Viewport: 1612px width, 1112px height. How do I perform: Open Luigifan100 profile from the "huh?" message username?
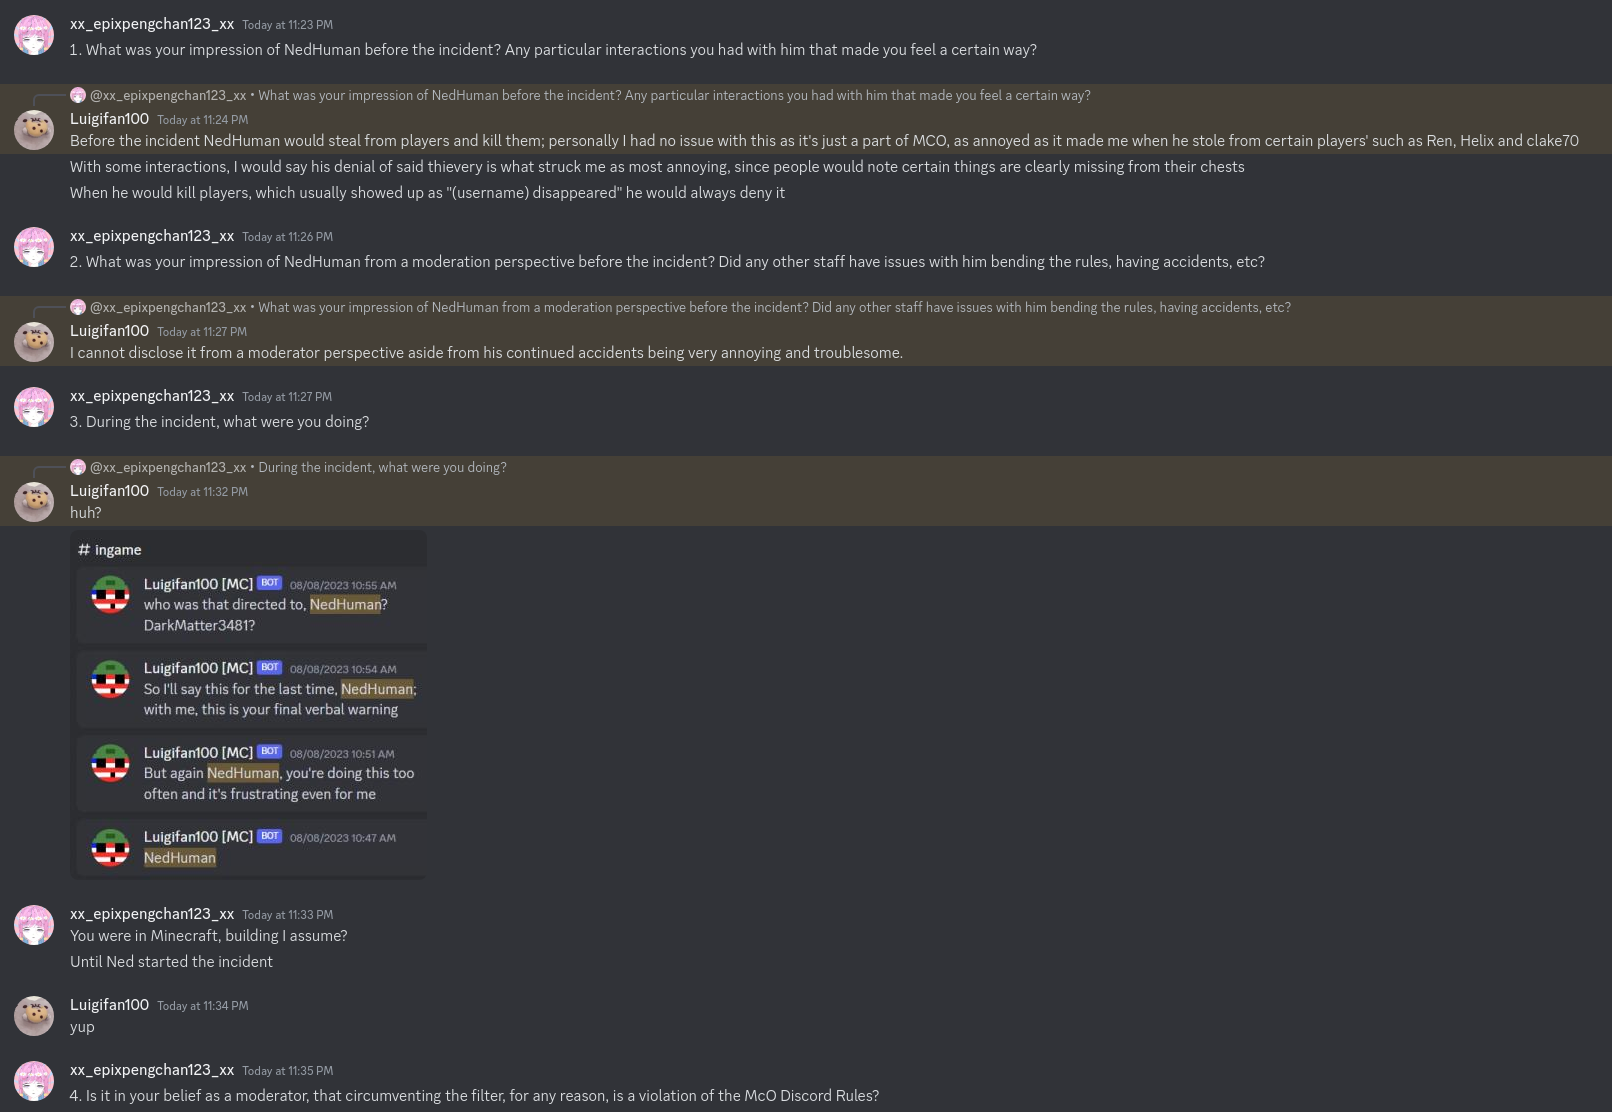(x=109, y=491)
